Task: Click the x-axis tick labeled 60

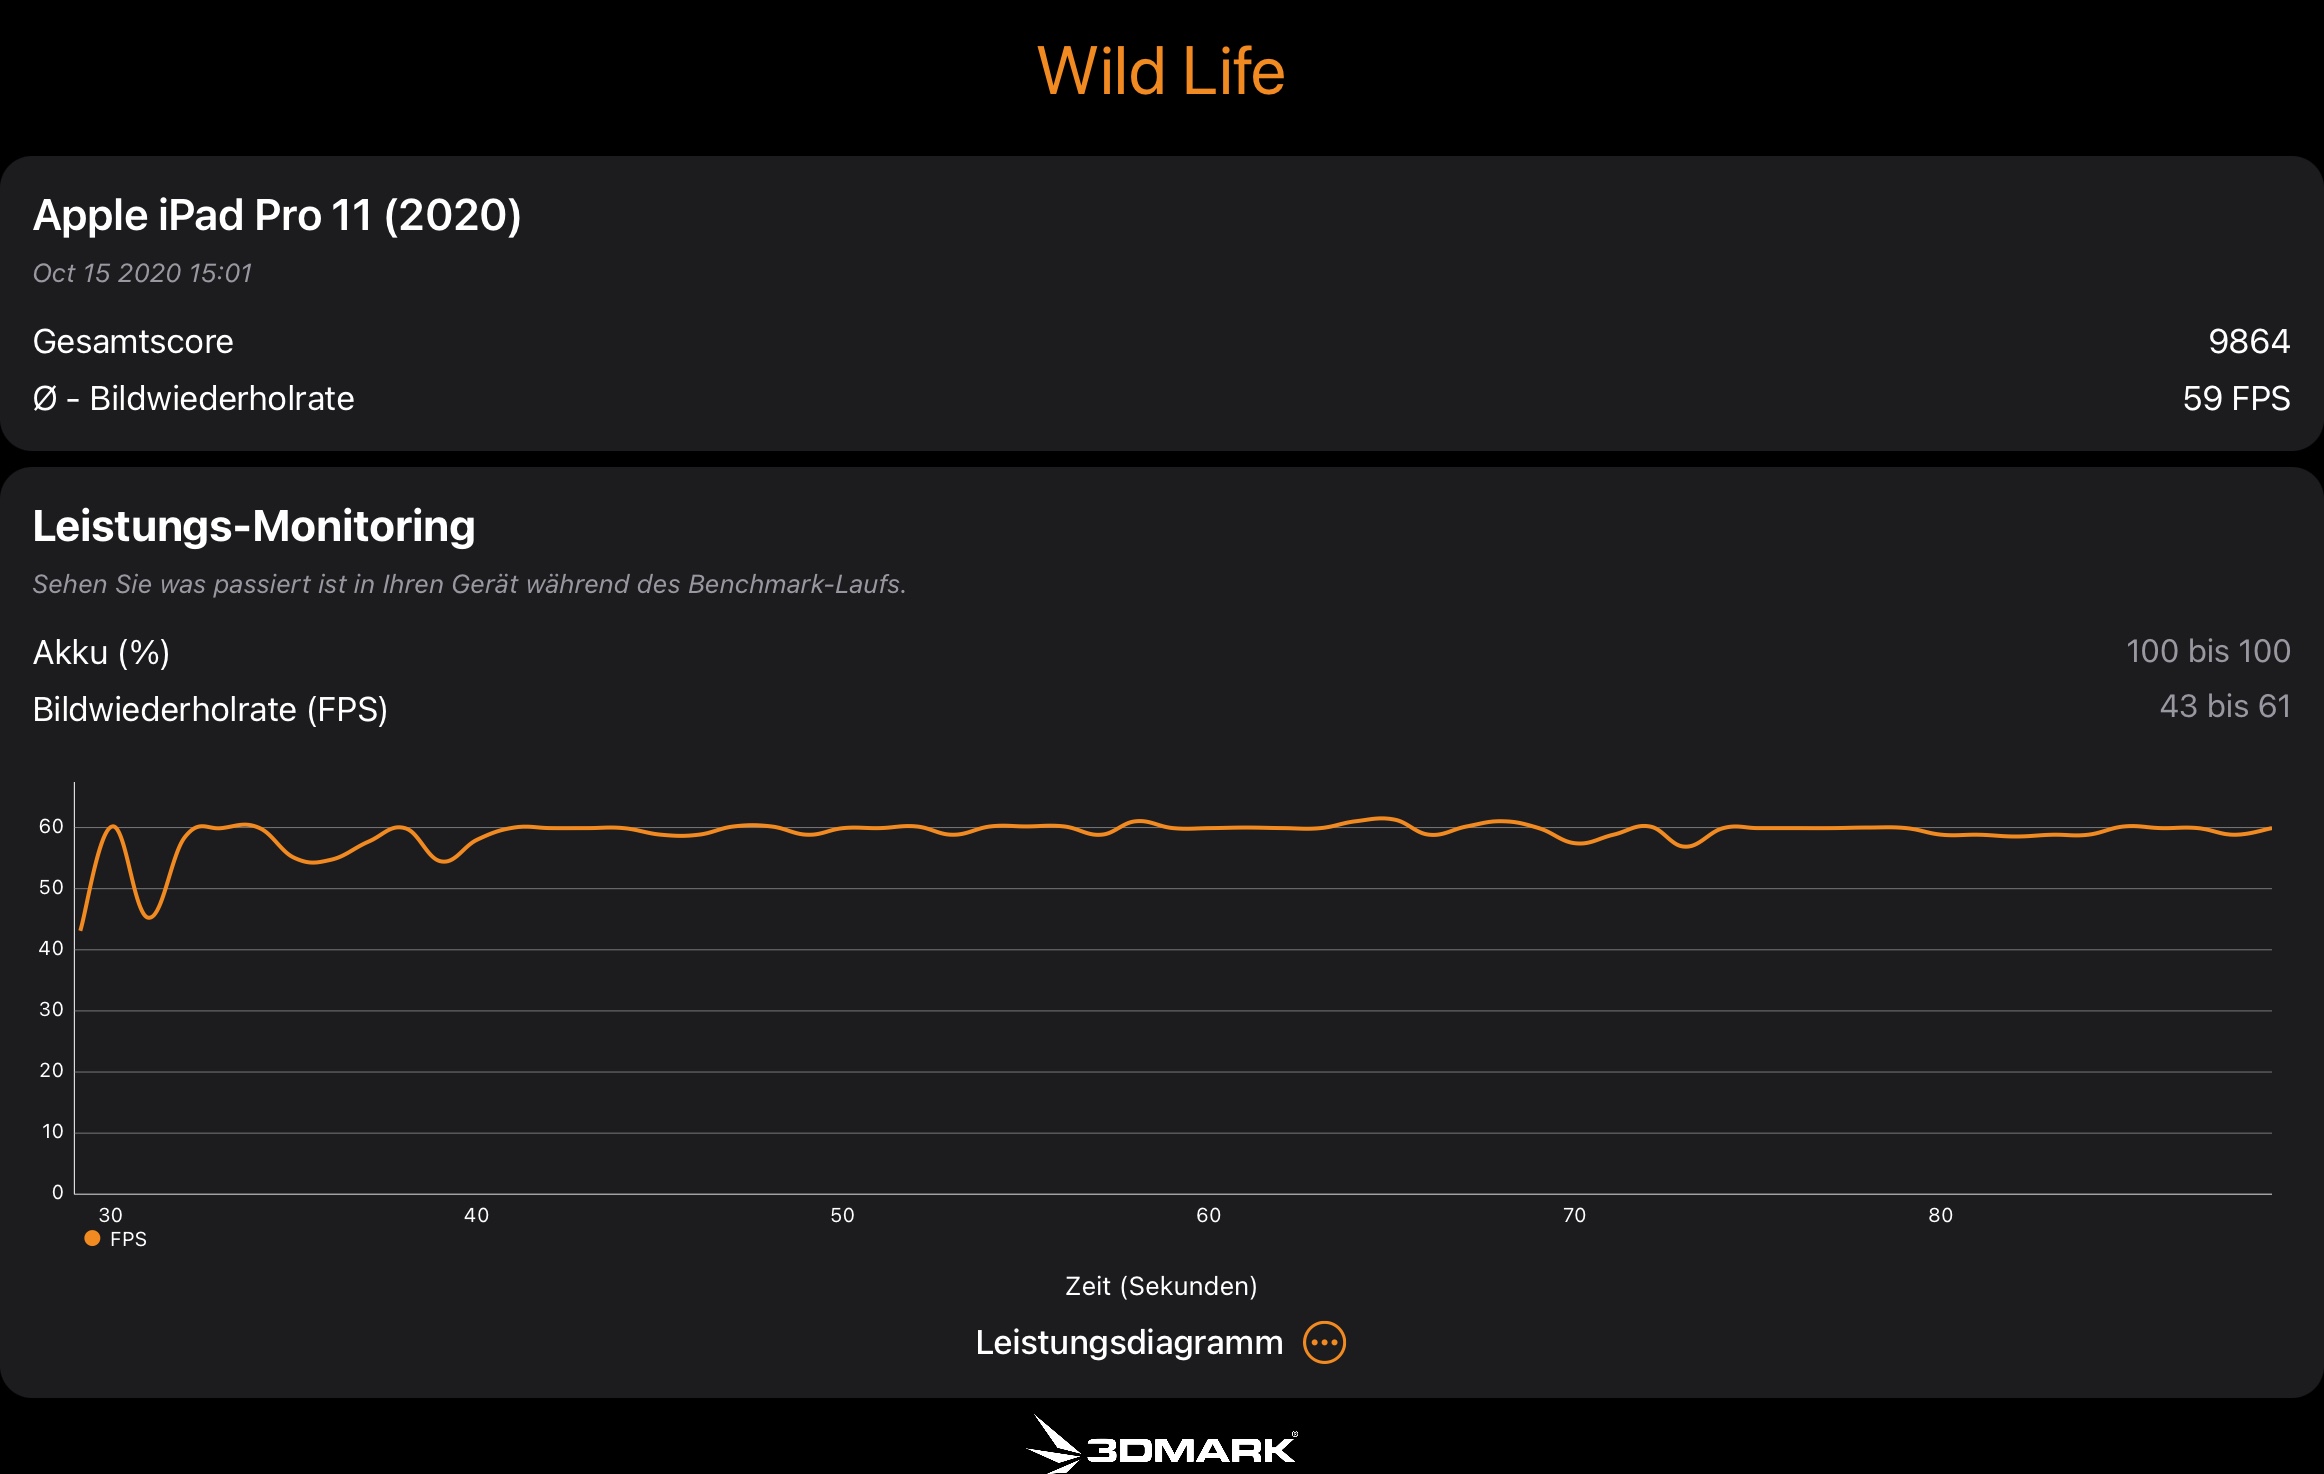Action: pyautogui.click(x=1208, y=1215)
